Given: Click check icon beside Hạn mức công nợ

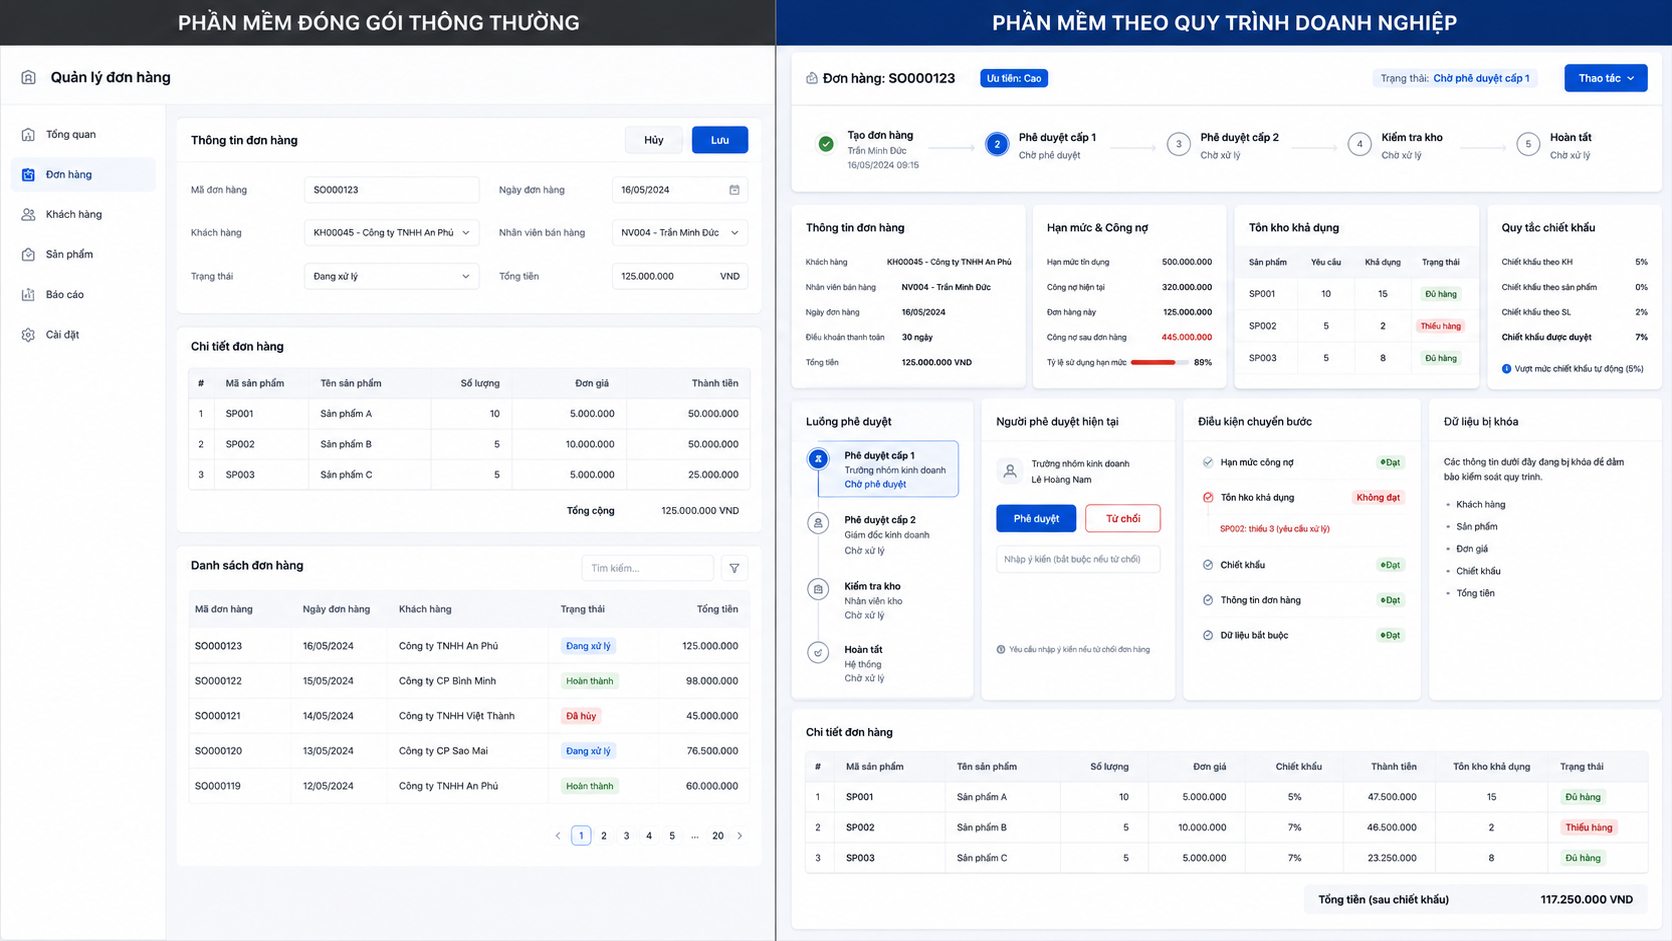Looking at the screenshot, I should [1208, 462].
